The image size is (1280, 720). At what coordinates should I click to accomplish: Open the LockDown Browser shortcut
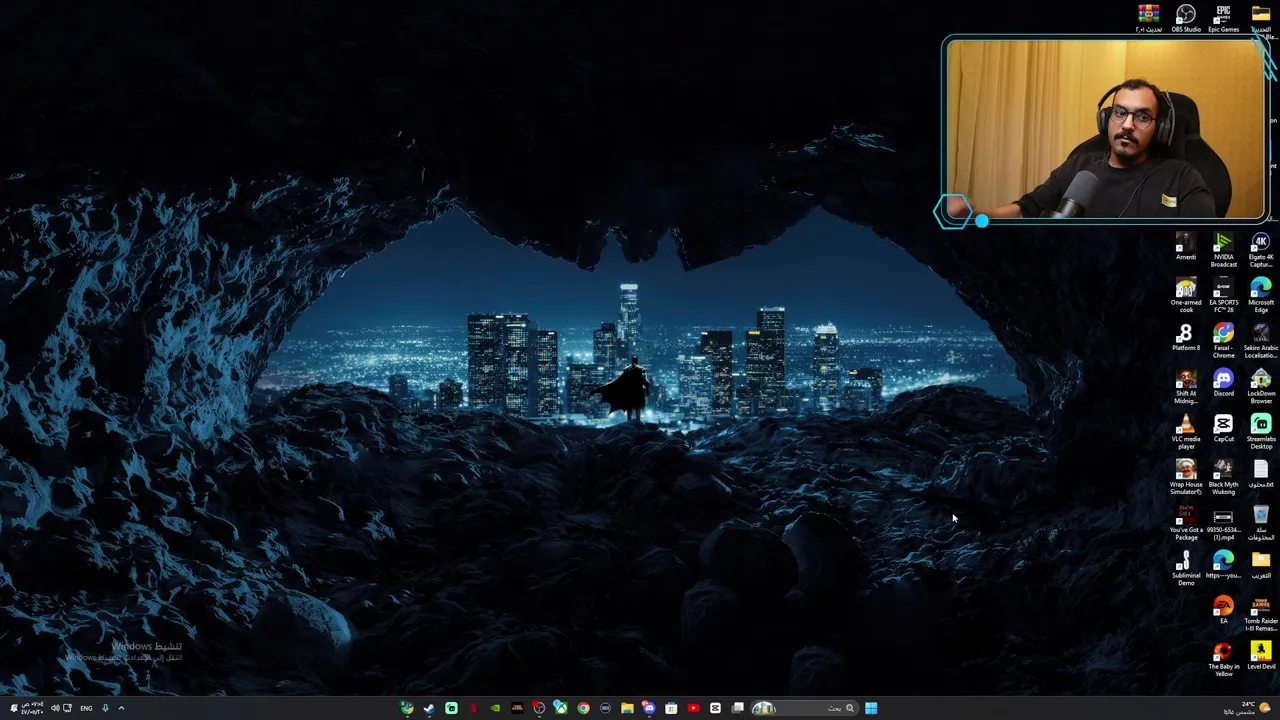(x=1260, y=387)
